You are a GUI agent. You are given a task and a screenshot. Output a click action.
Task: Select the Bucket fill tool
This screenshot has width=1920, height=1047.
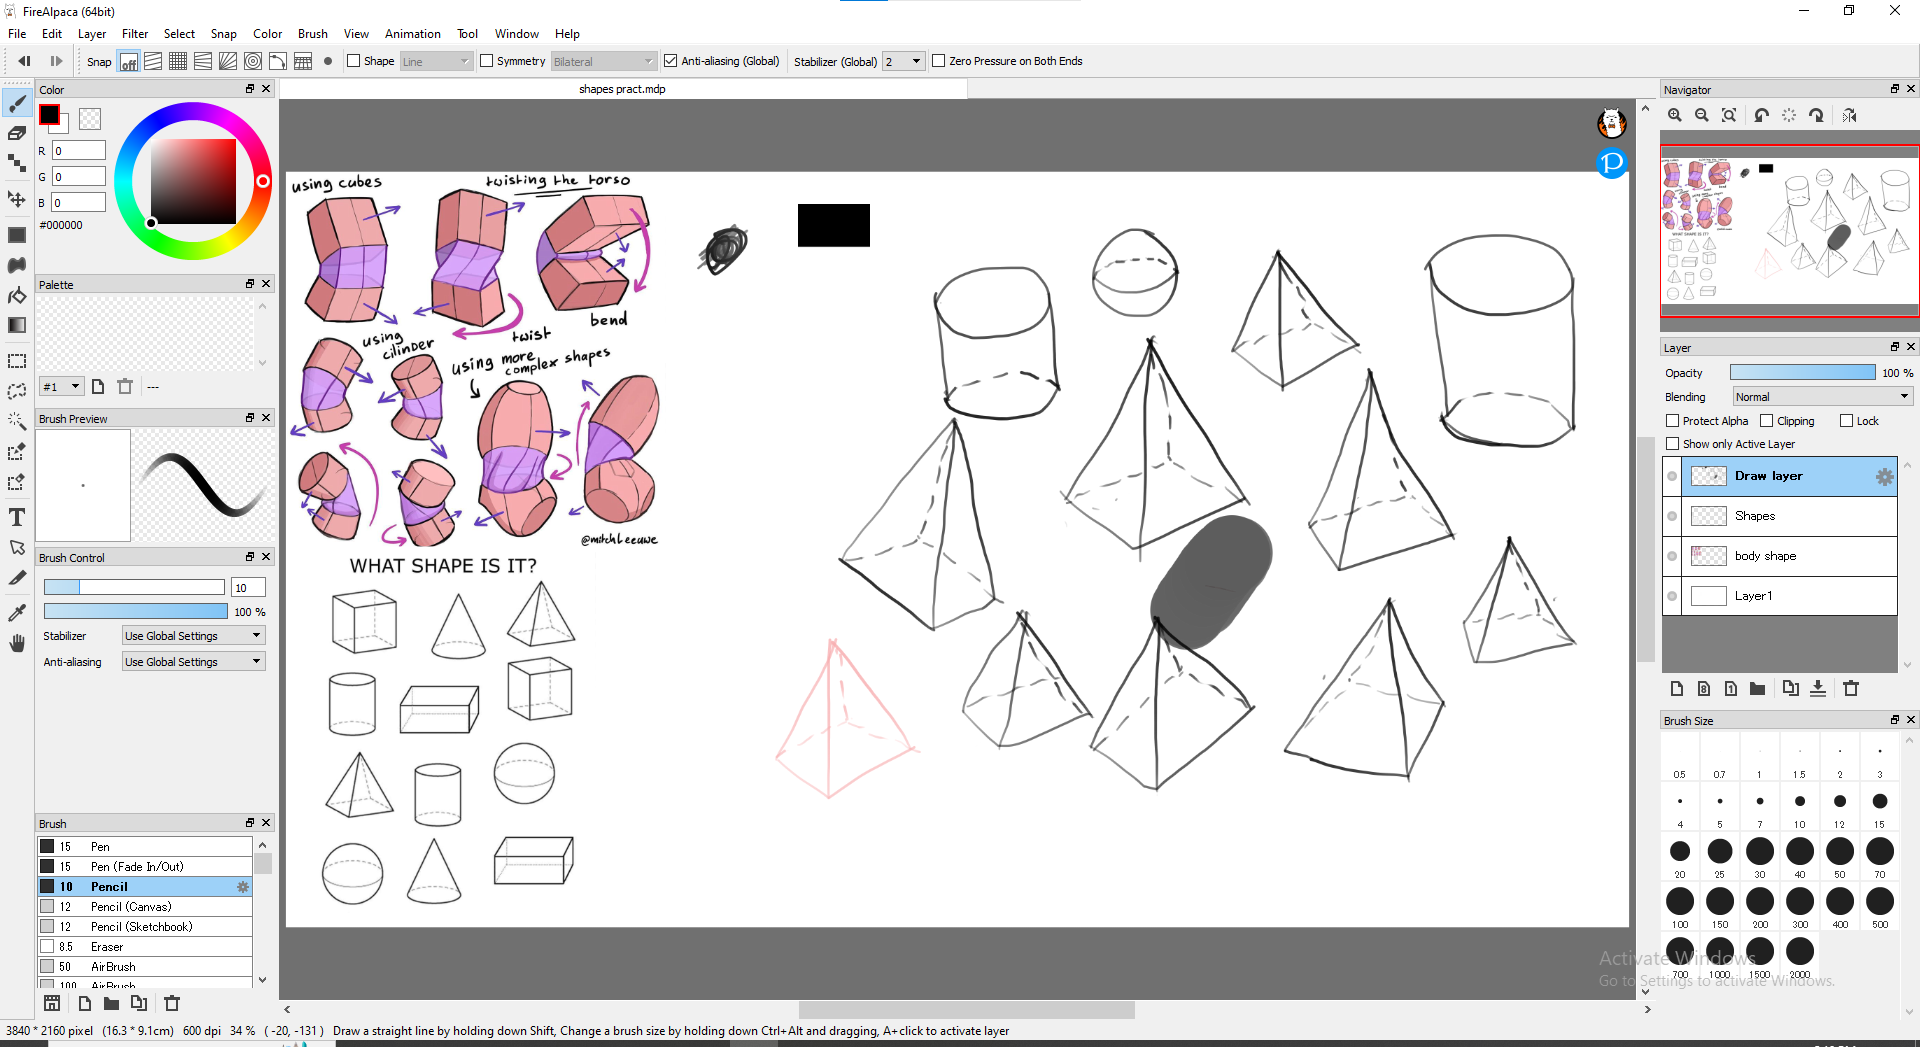pos(17,295)
